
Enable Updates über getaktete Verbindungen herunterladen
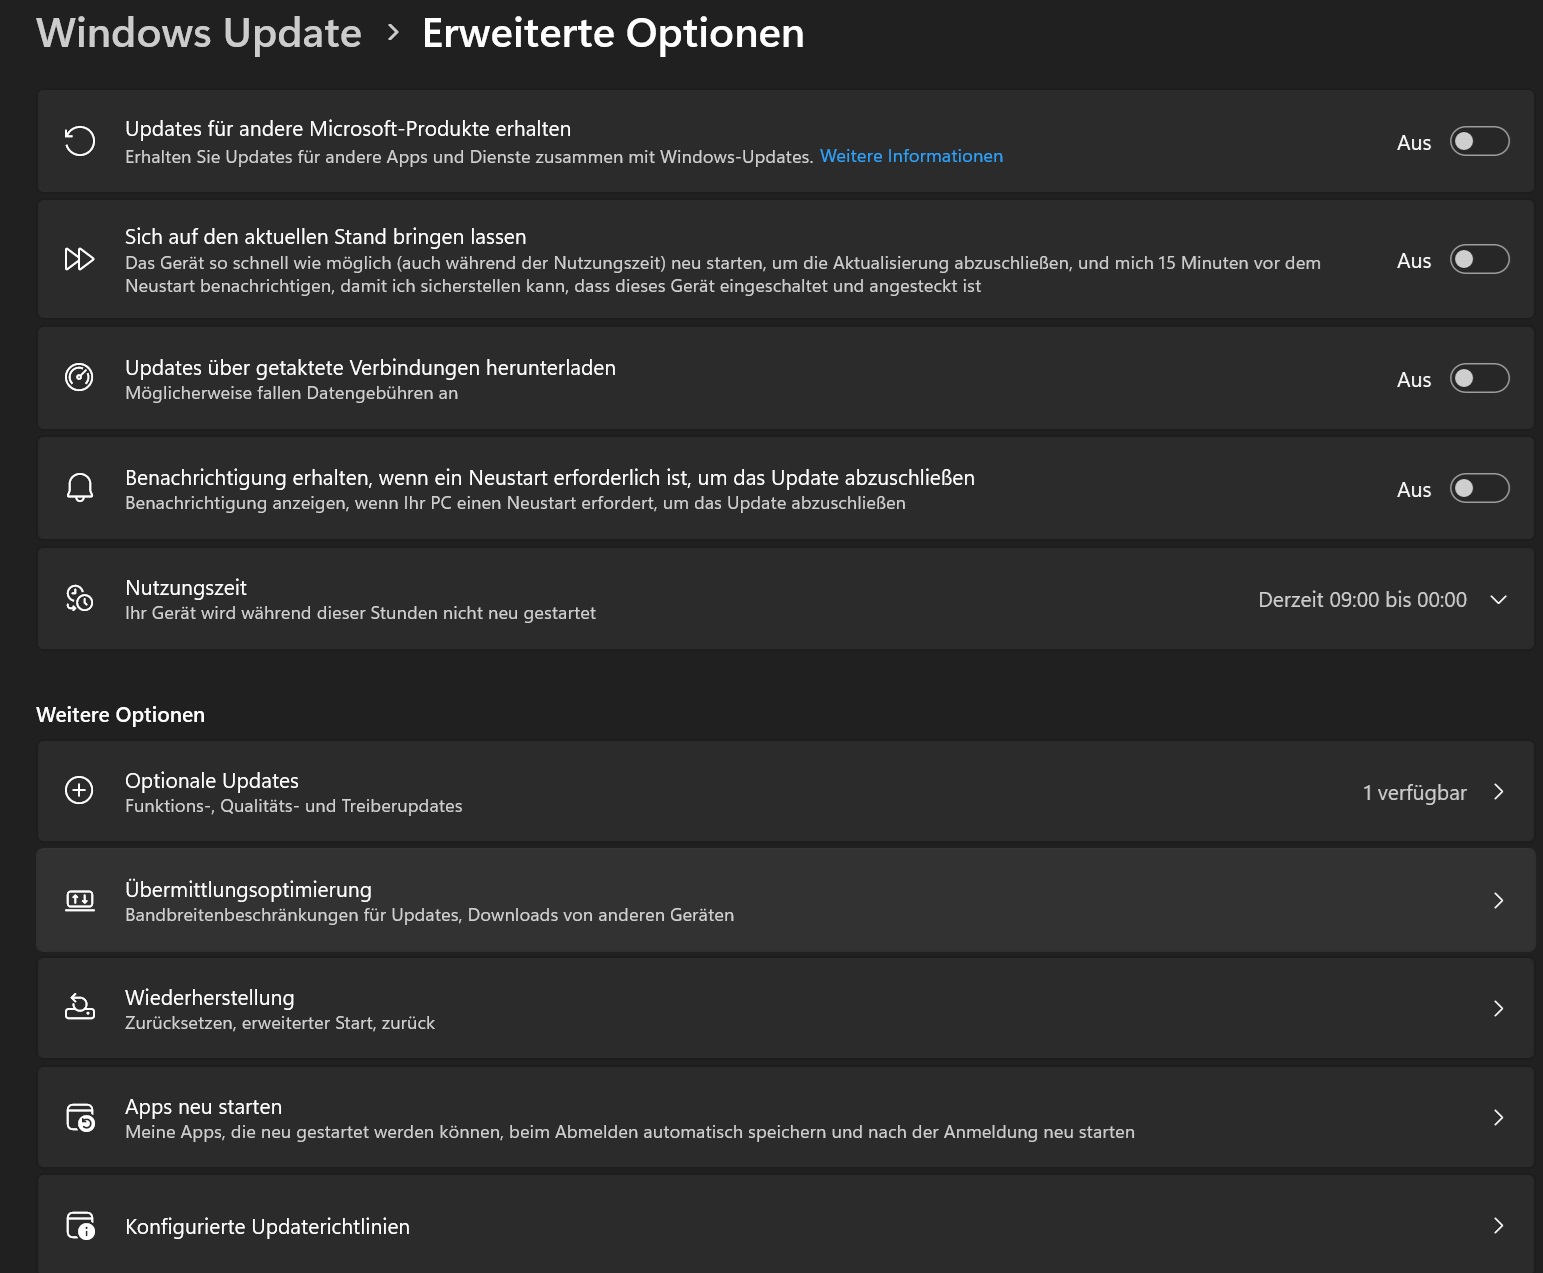click(x=1480, y=378)
